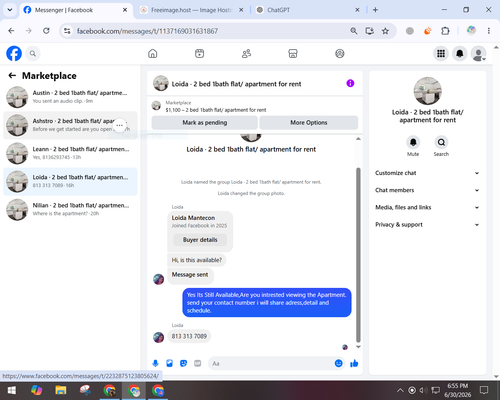Click the chat scrollbar thumb
500x400 pixels.
(x=358, y=255)
